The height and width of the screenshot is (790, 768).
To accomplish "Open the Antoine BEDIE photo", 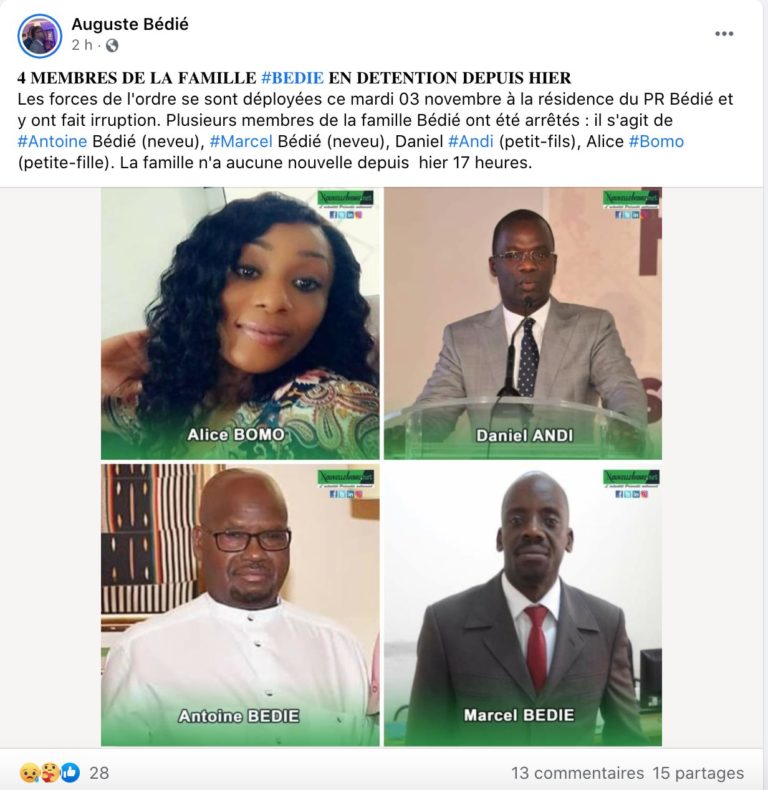I will click(x=240, y=605).
